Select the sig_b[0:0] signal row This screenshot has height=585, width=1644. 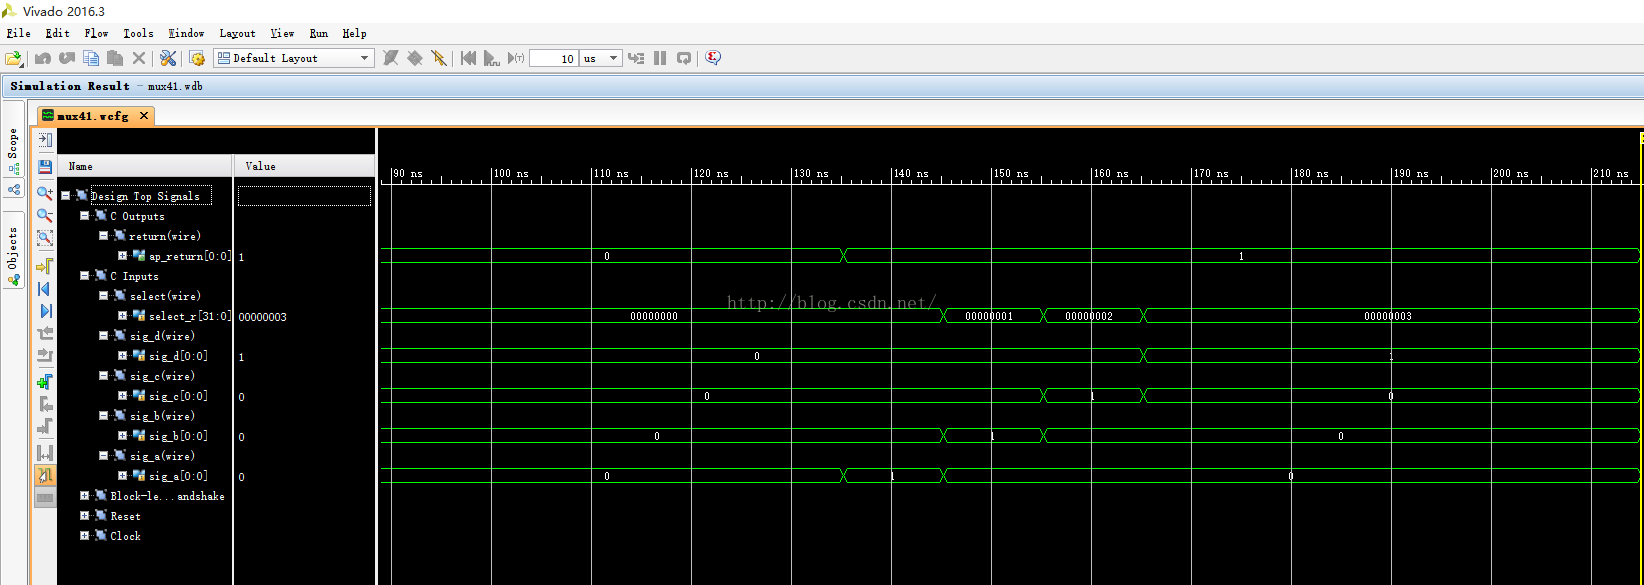178,436
